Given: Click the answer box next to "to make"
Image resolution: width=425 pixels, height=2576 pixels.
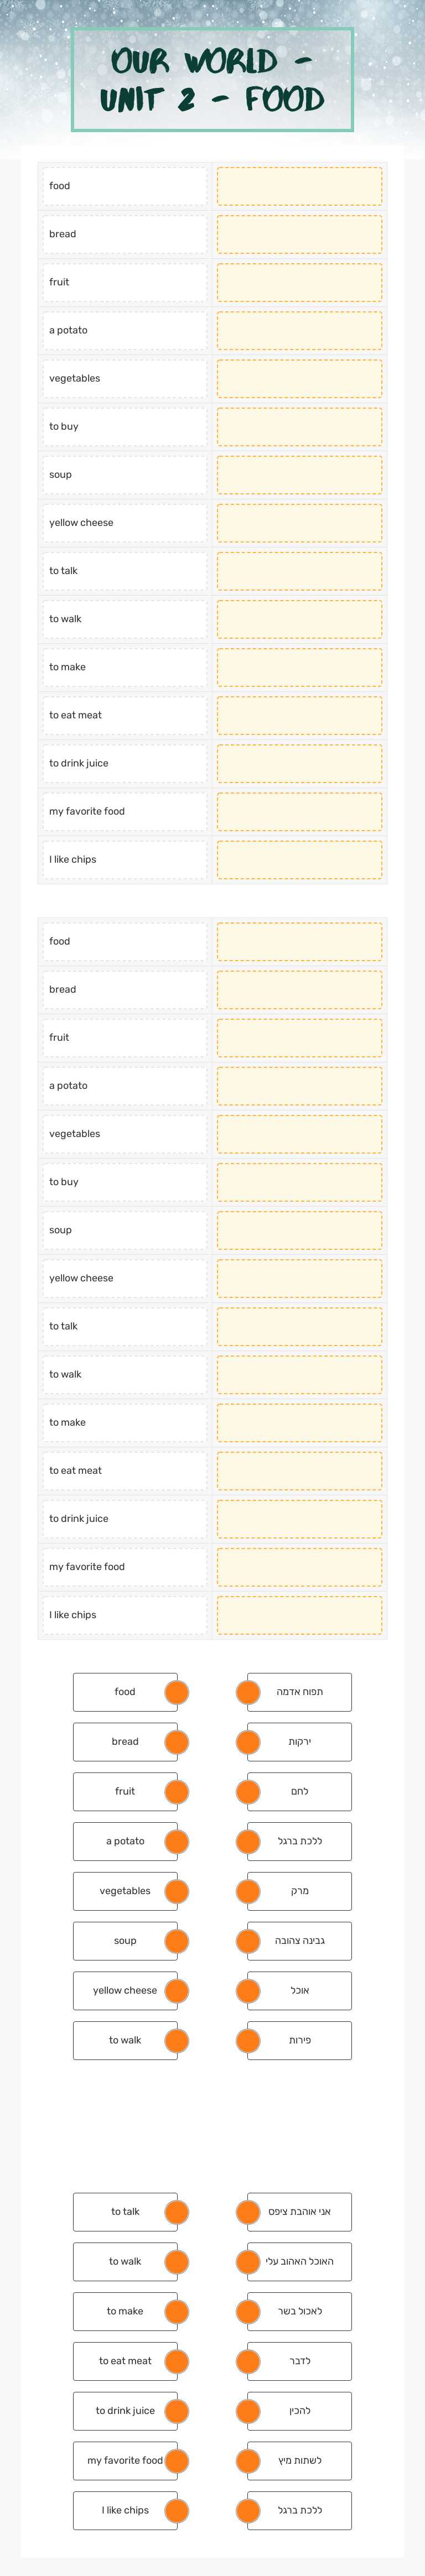Looking at the screenshot, I should 300,666.
